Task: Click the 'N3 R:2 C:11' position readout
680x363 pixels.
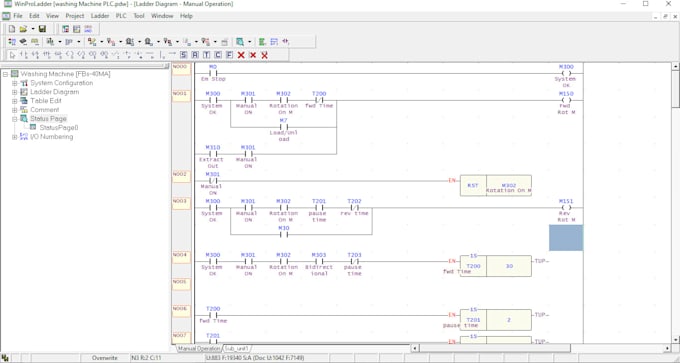Action: (146, 358)
